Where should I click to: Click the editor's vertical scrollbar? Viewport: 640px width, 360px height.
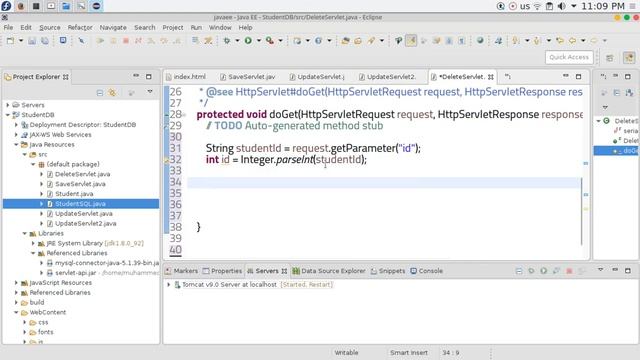pyautogui.click(x=582, y=211)
